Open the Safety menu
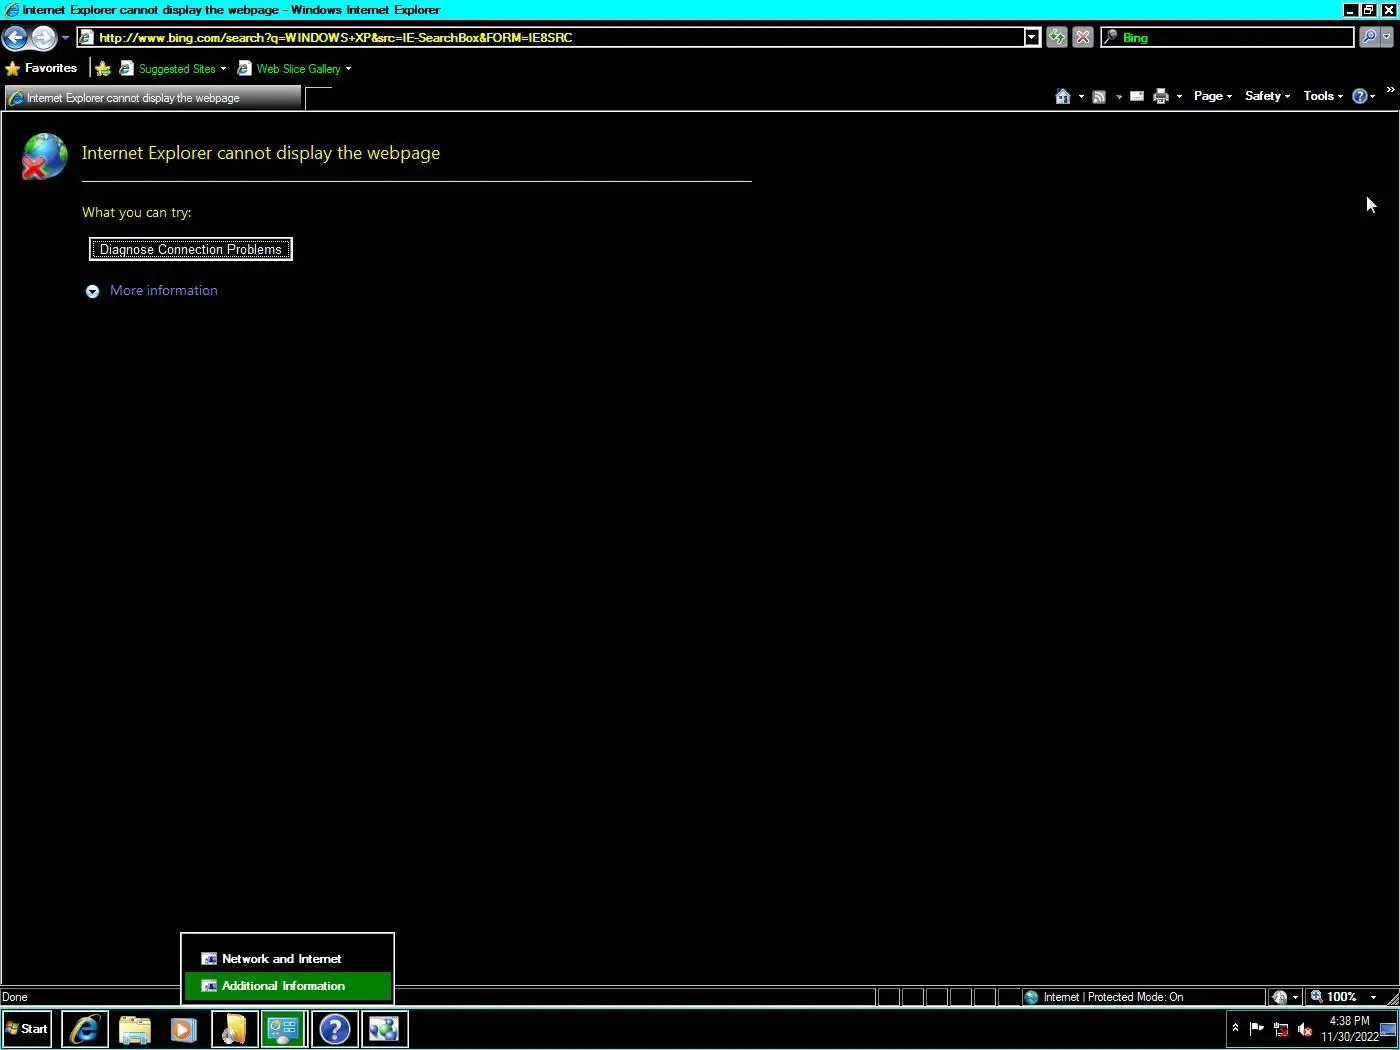 point(1267,96)
